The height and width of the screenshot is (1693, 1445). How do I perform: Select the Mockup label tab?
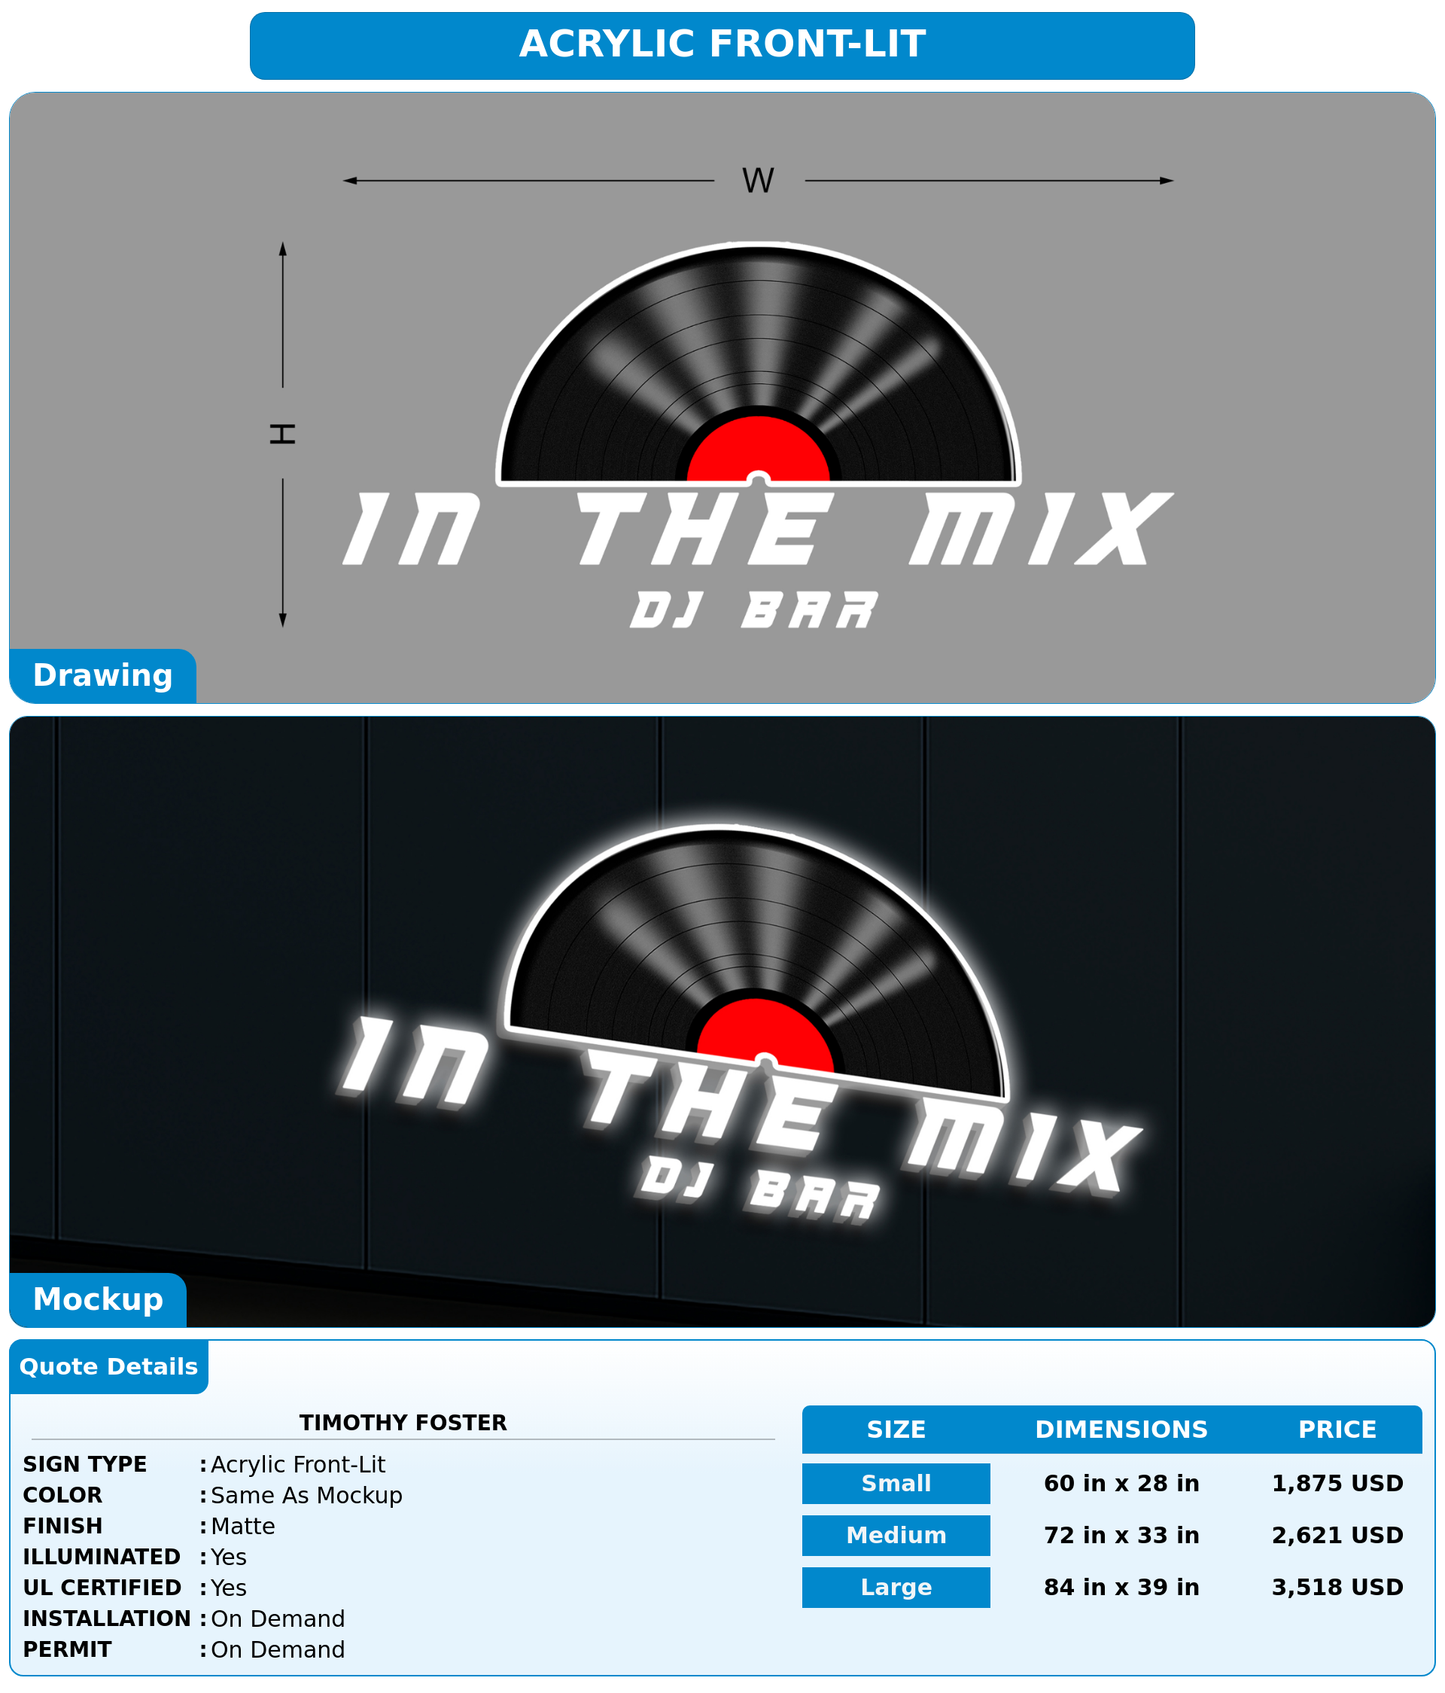pos(98,1300)
